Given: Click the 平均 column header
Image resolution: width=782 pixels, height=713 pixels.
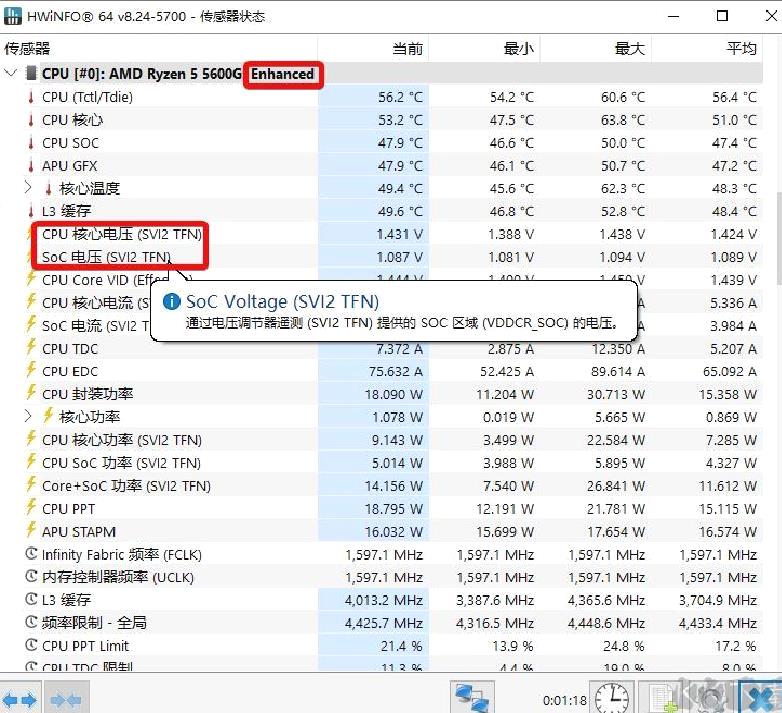Looking at the screenshot, I should (707, 48).
